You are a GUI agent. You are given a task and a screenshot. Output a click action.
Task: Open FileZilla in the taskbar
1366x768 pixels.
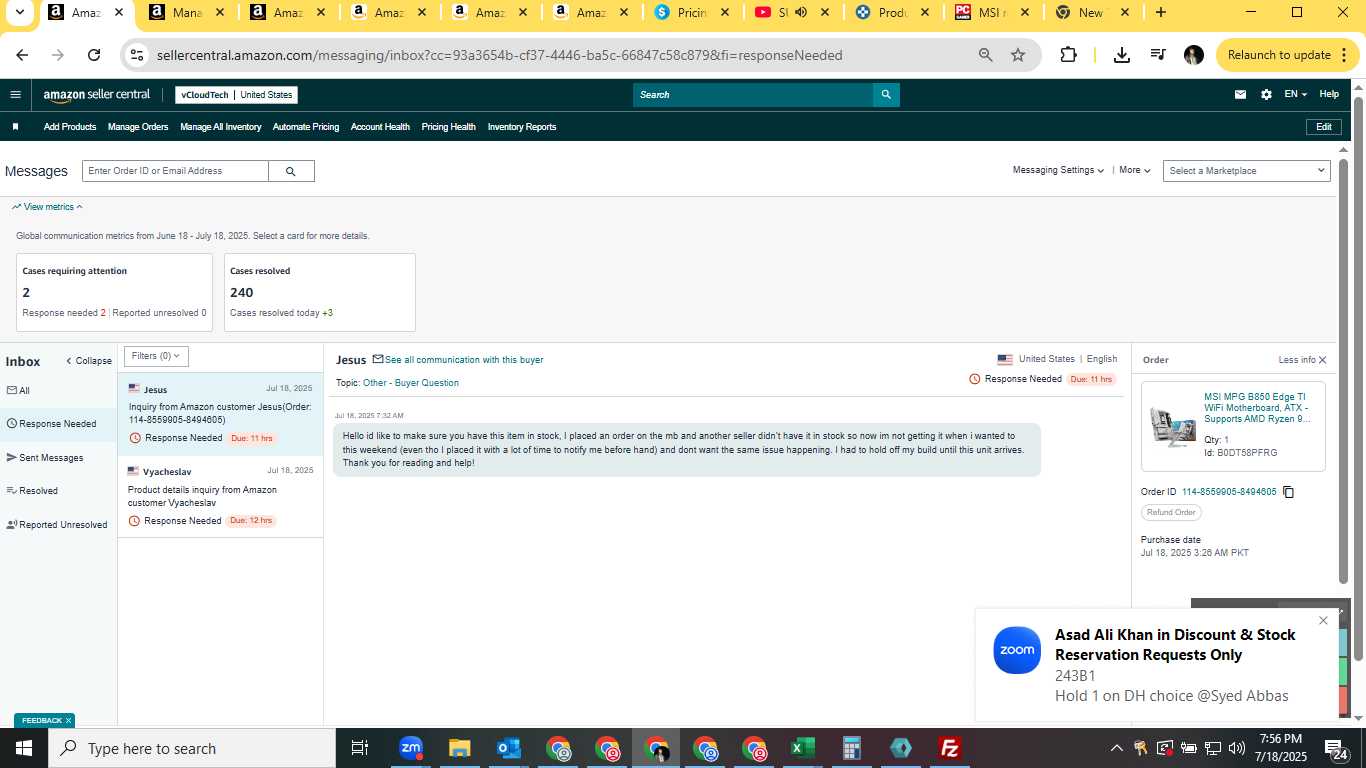pos(950,748)
